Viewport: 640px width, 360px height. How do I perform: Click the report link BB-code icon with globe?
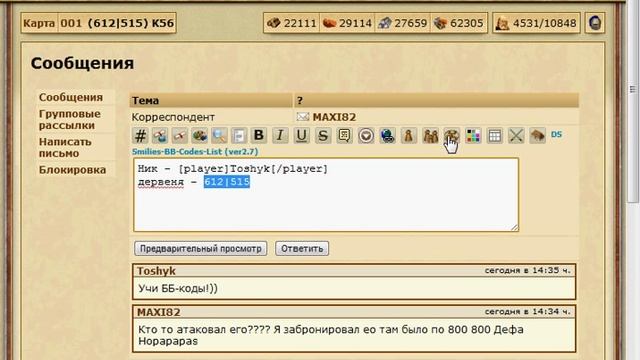[160, 136]
